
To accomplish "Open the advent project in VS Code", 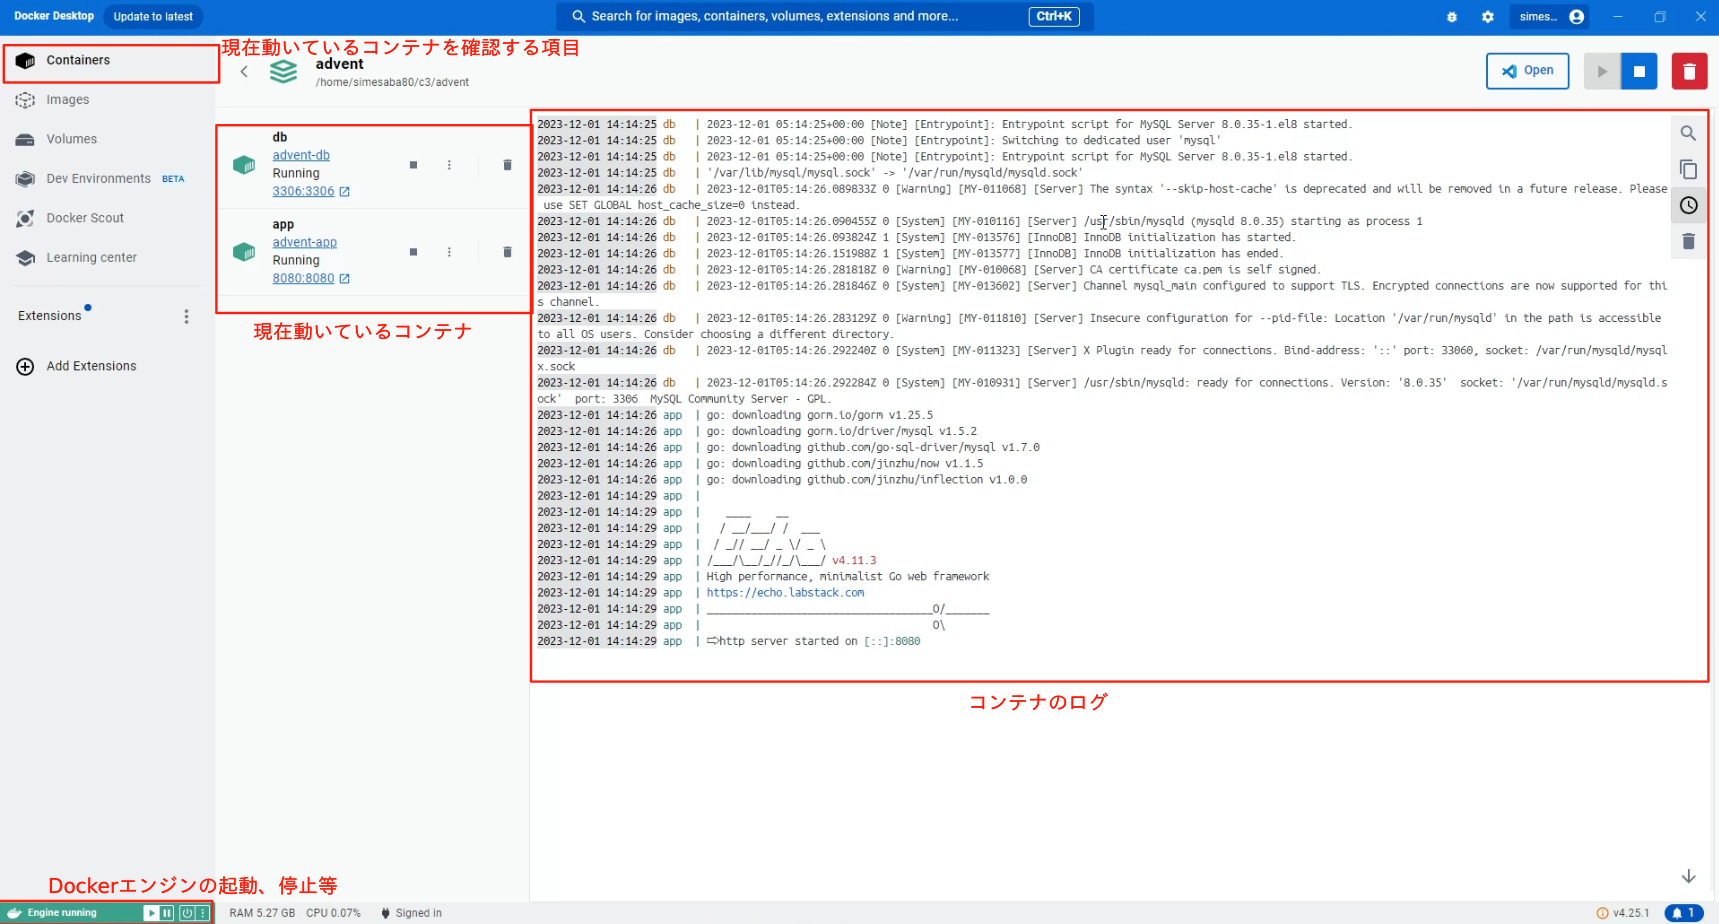I will pyautogui.click(x=1527, y=70).
